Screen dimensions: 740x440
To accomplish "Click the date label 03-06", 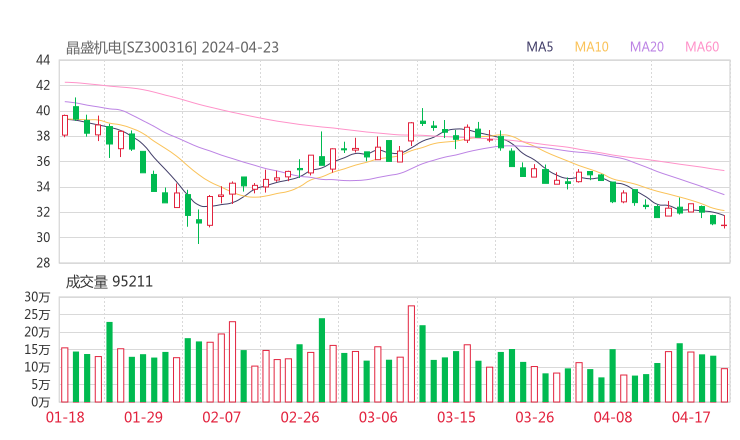I will (x=378, y=417).
